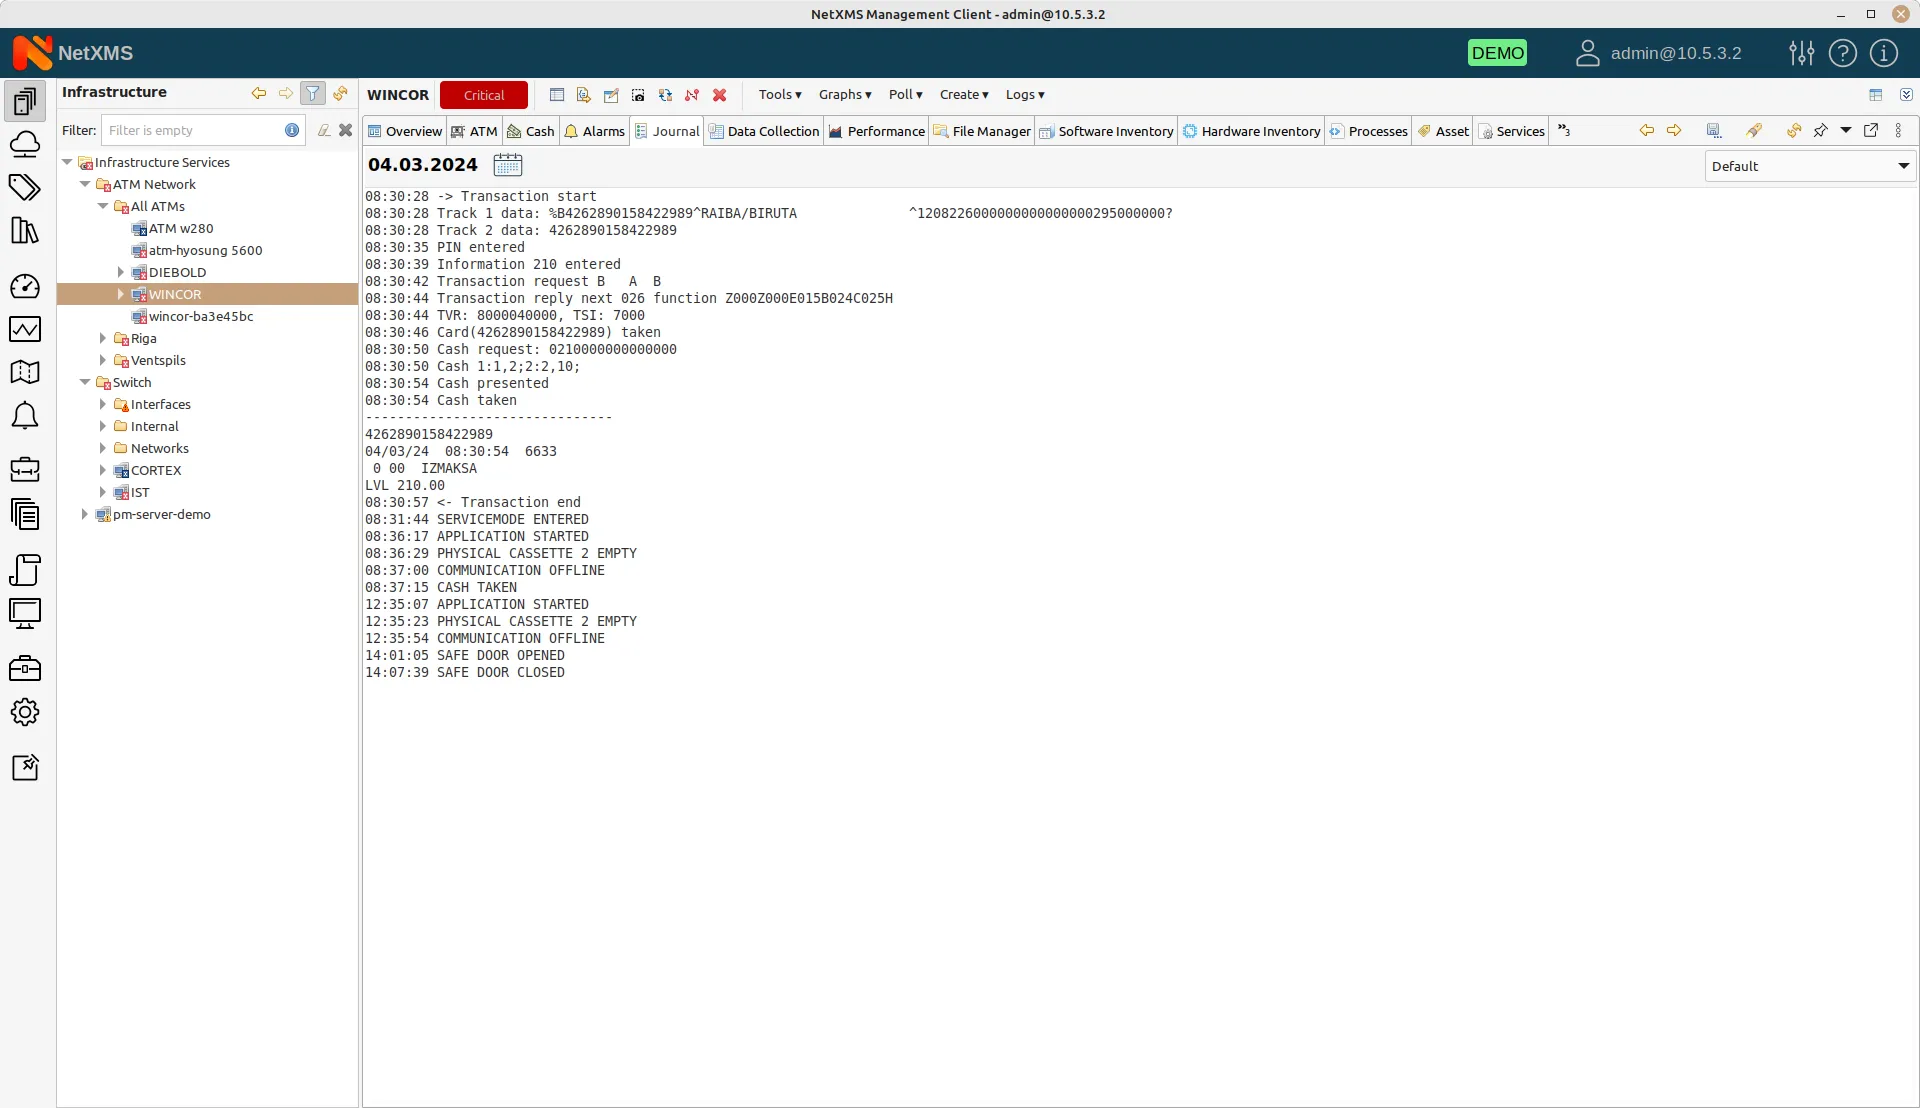Collapse the All ATMs tree branch
This screenshot has width=1920, height=1108.
[x=103, y=206]
